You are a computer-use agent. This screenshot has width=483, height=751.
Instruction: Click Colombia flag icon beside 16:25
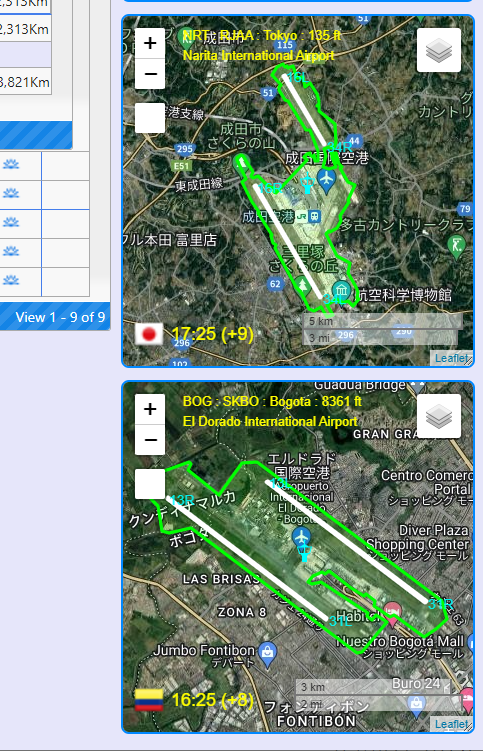149,700
